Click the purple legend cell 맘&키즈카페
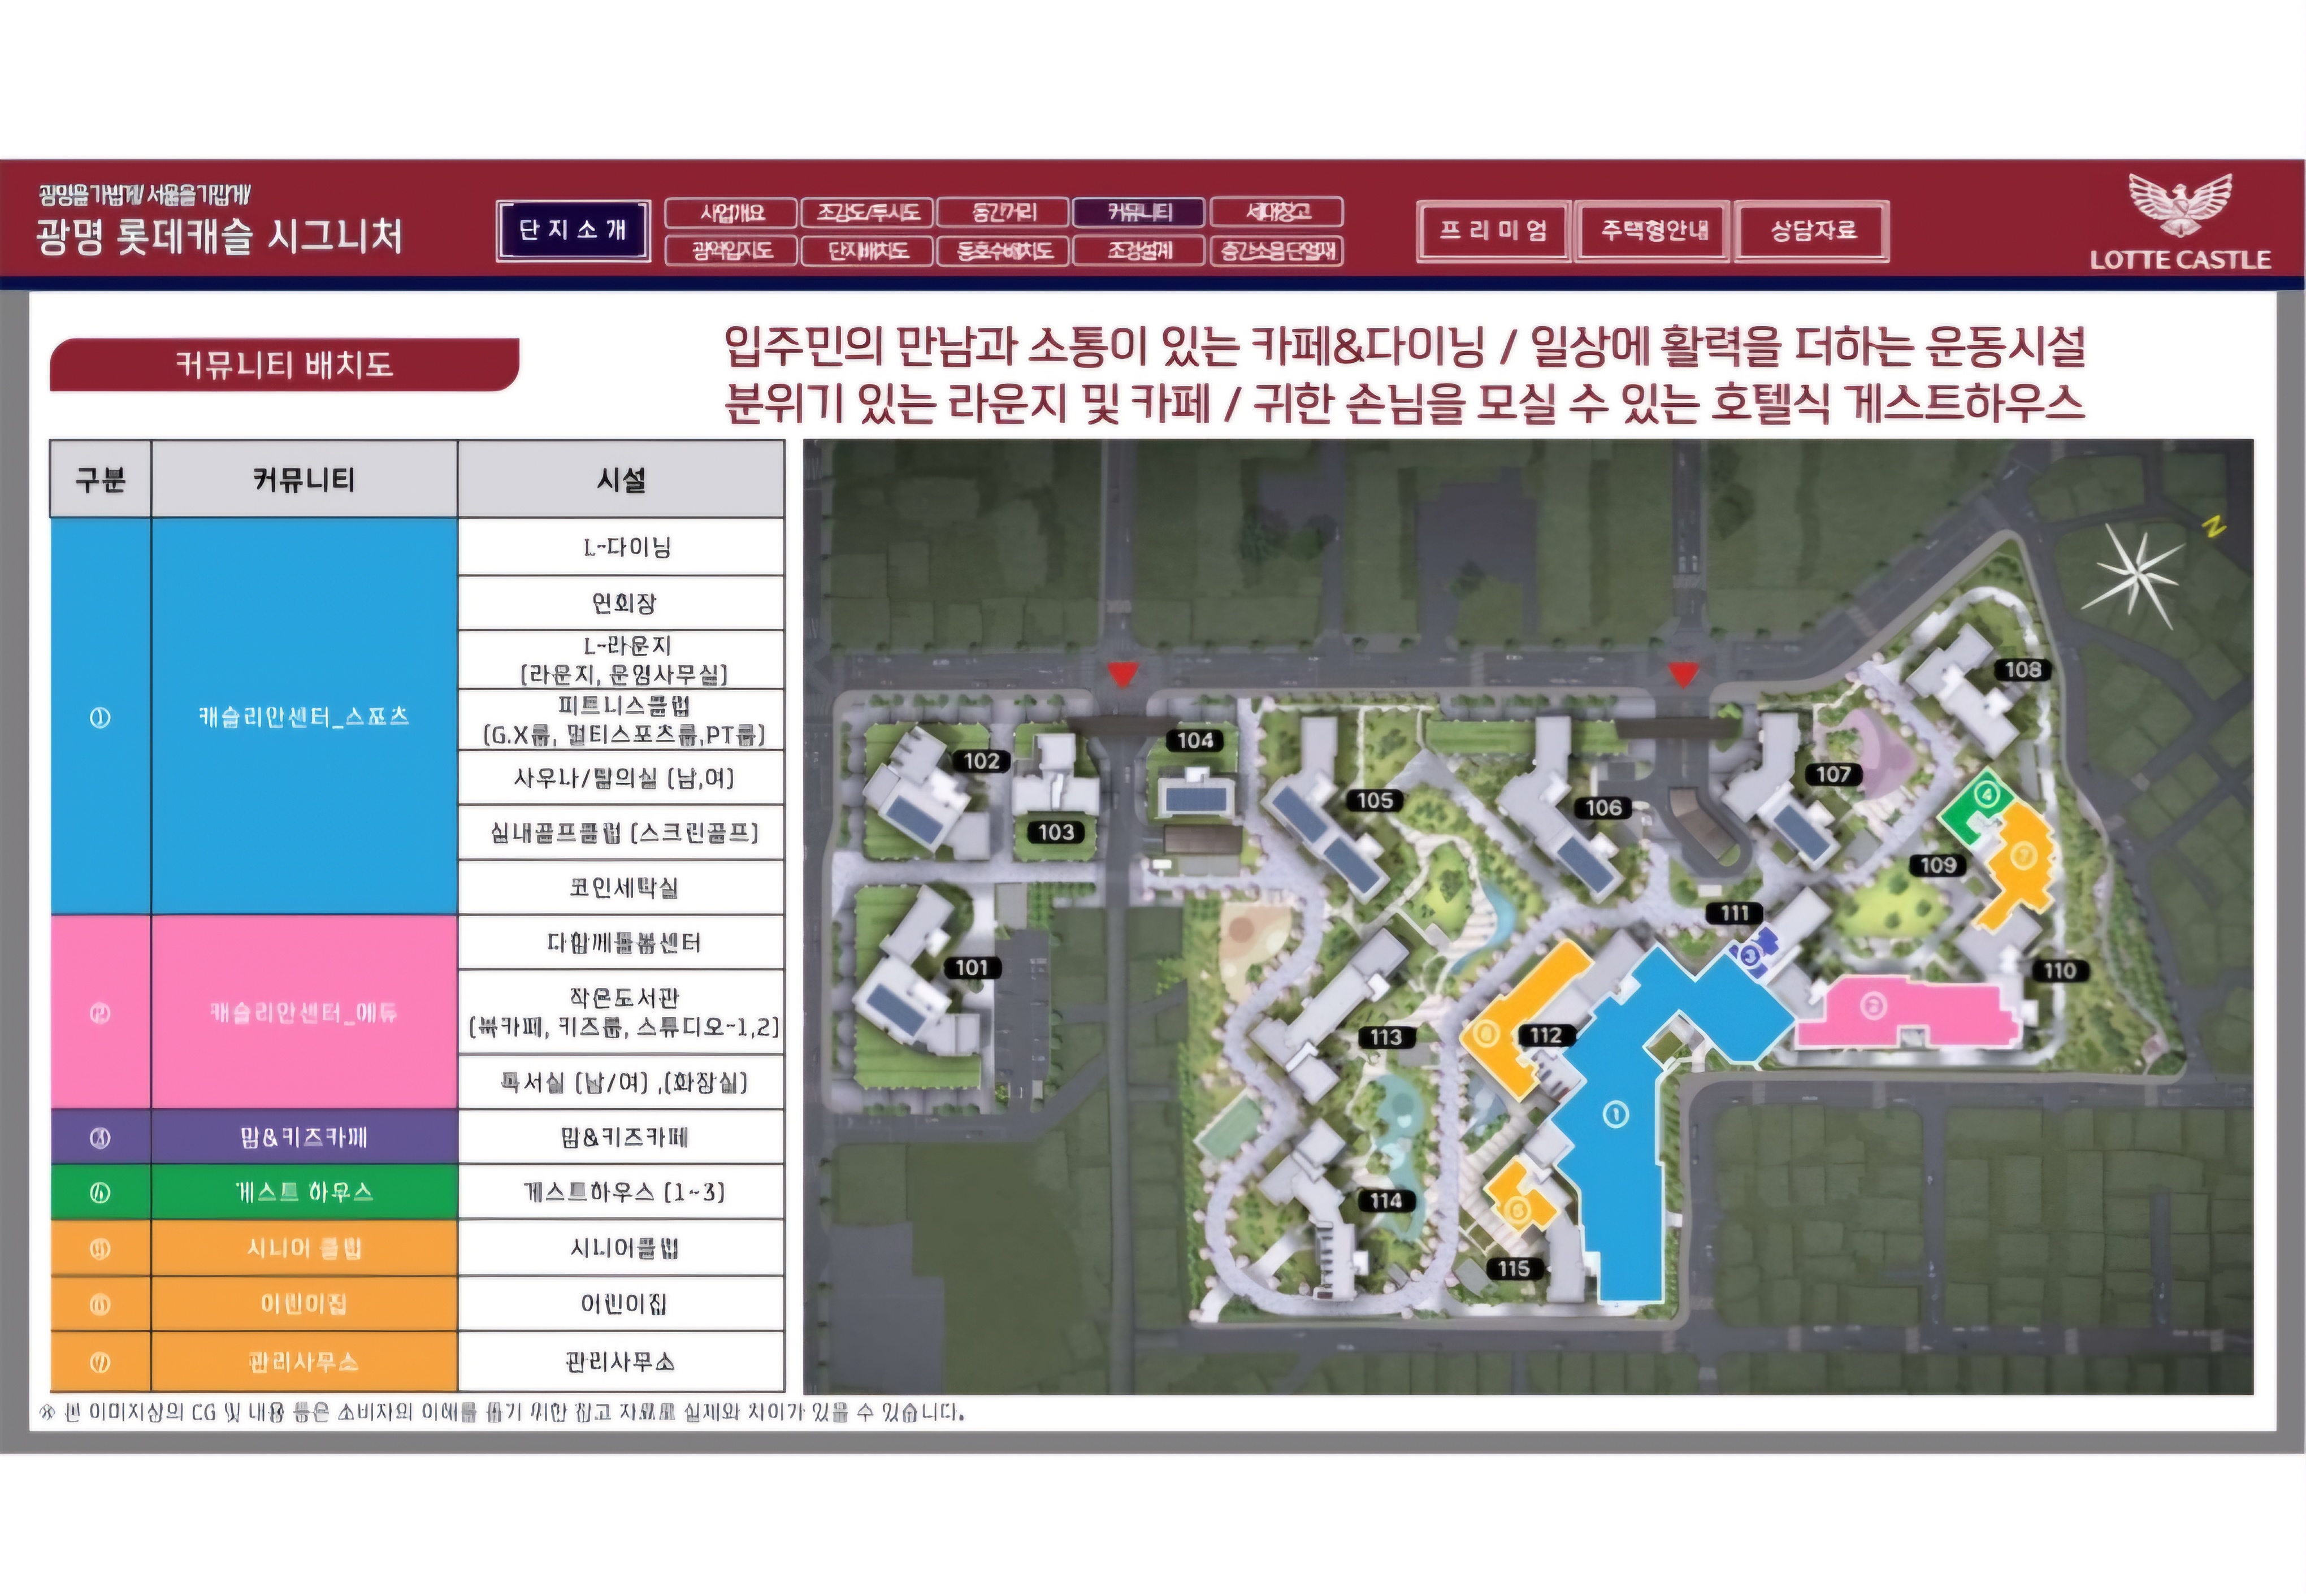 [304, 1137]
